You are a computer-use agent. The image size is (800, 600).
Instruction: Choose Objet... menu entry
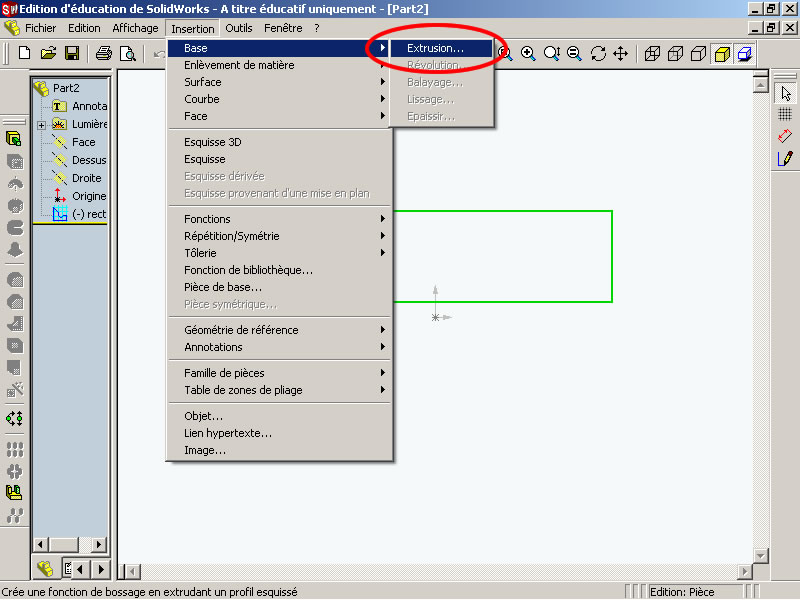279,416
